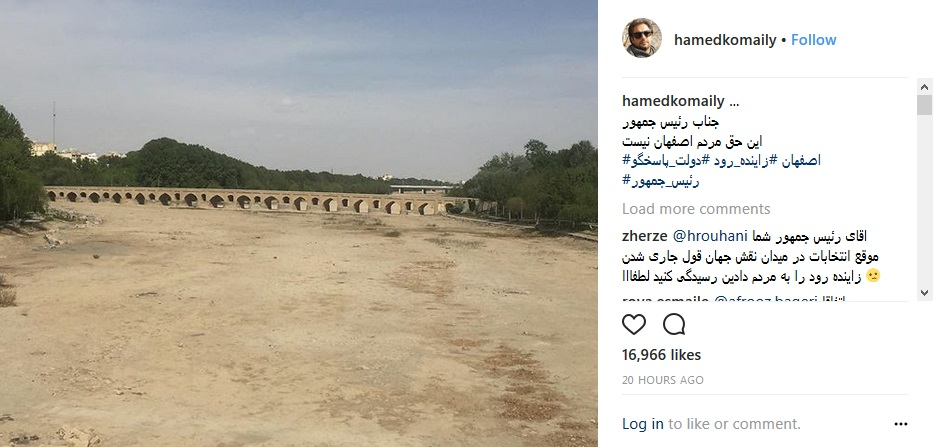
Task: Open zherze commenter profile
Action: point(644,236)
